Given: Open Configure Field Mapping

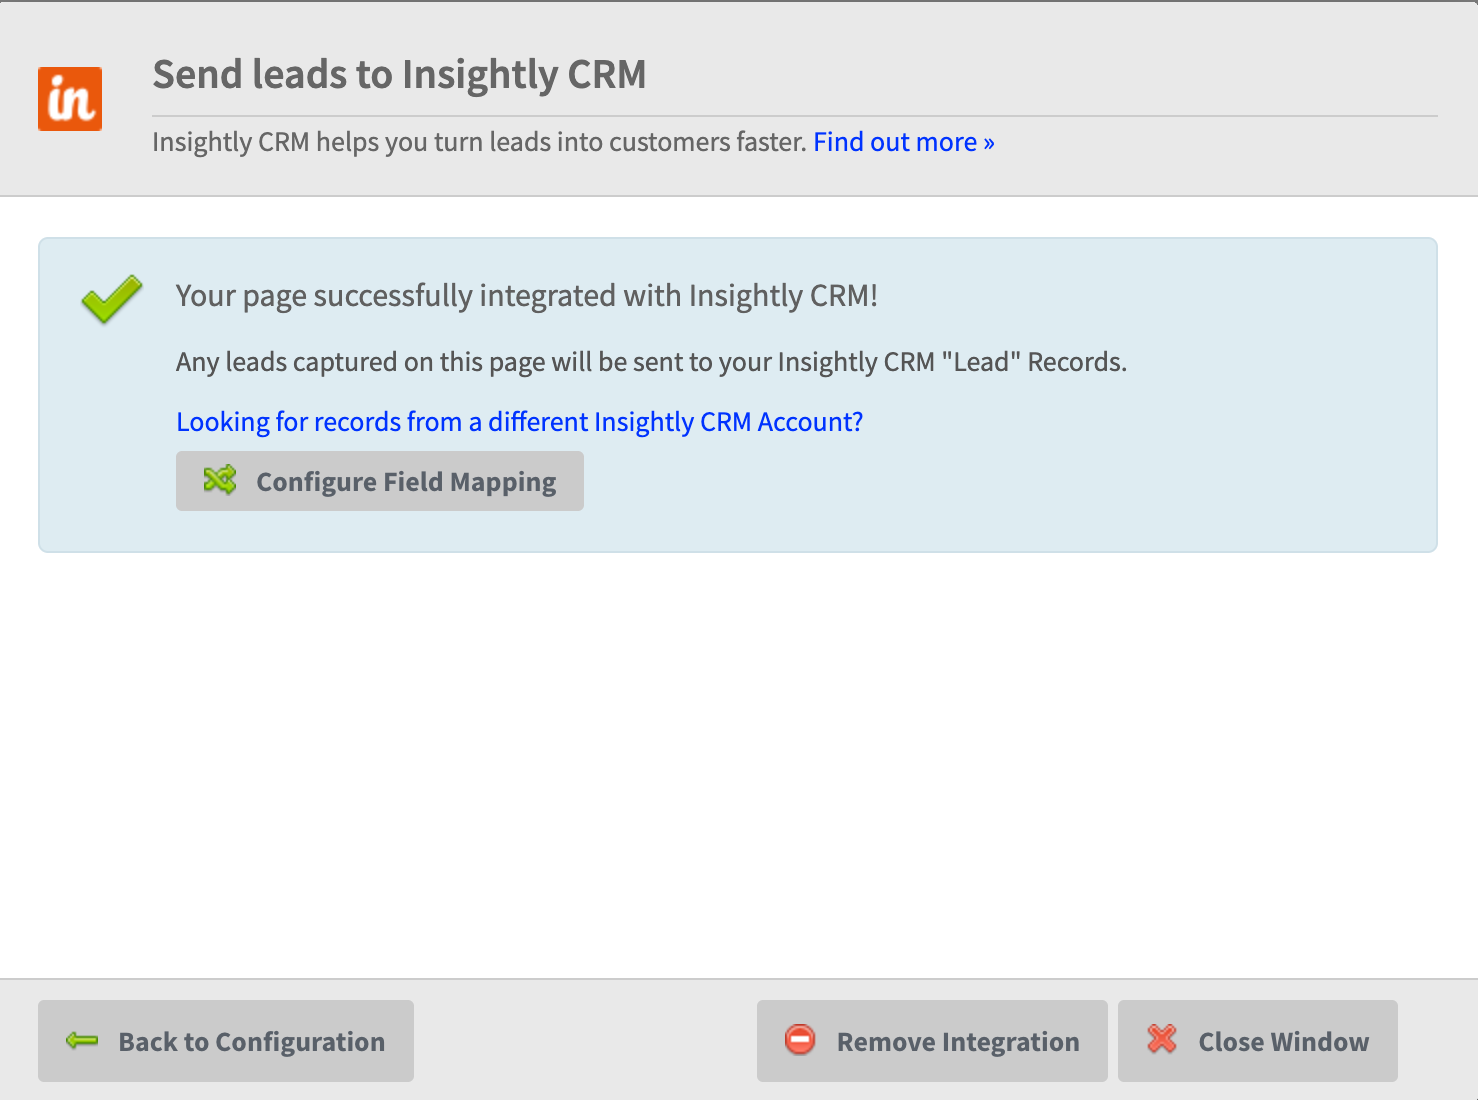Looking at the screenshot, I should tap(380, 481).
